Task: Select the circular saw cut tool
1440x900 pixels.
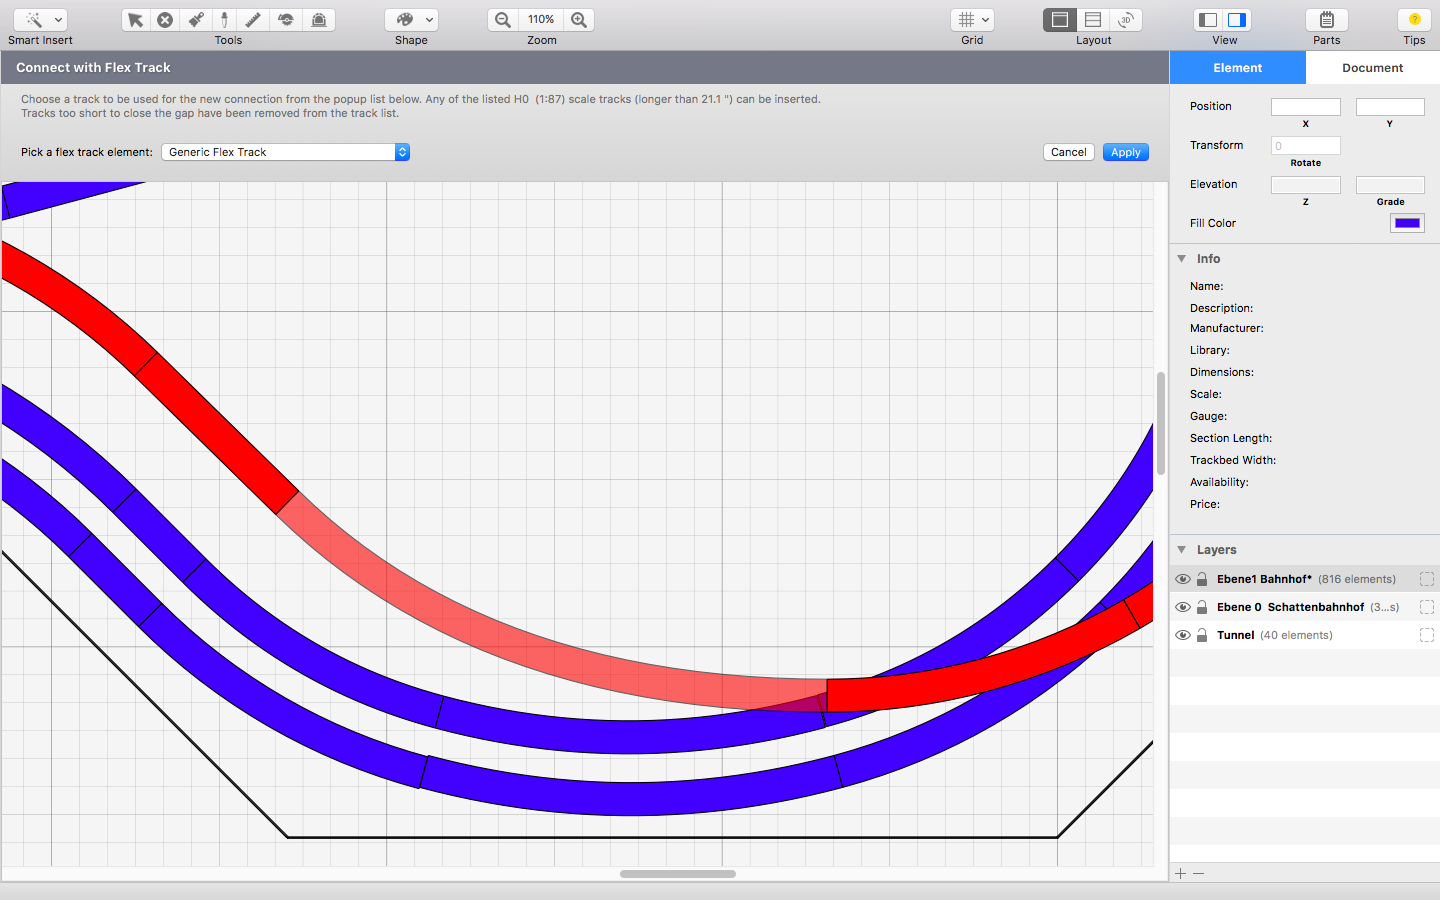Action: pos(286,20)
